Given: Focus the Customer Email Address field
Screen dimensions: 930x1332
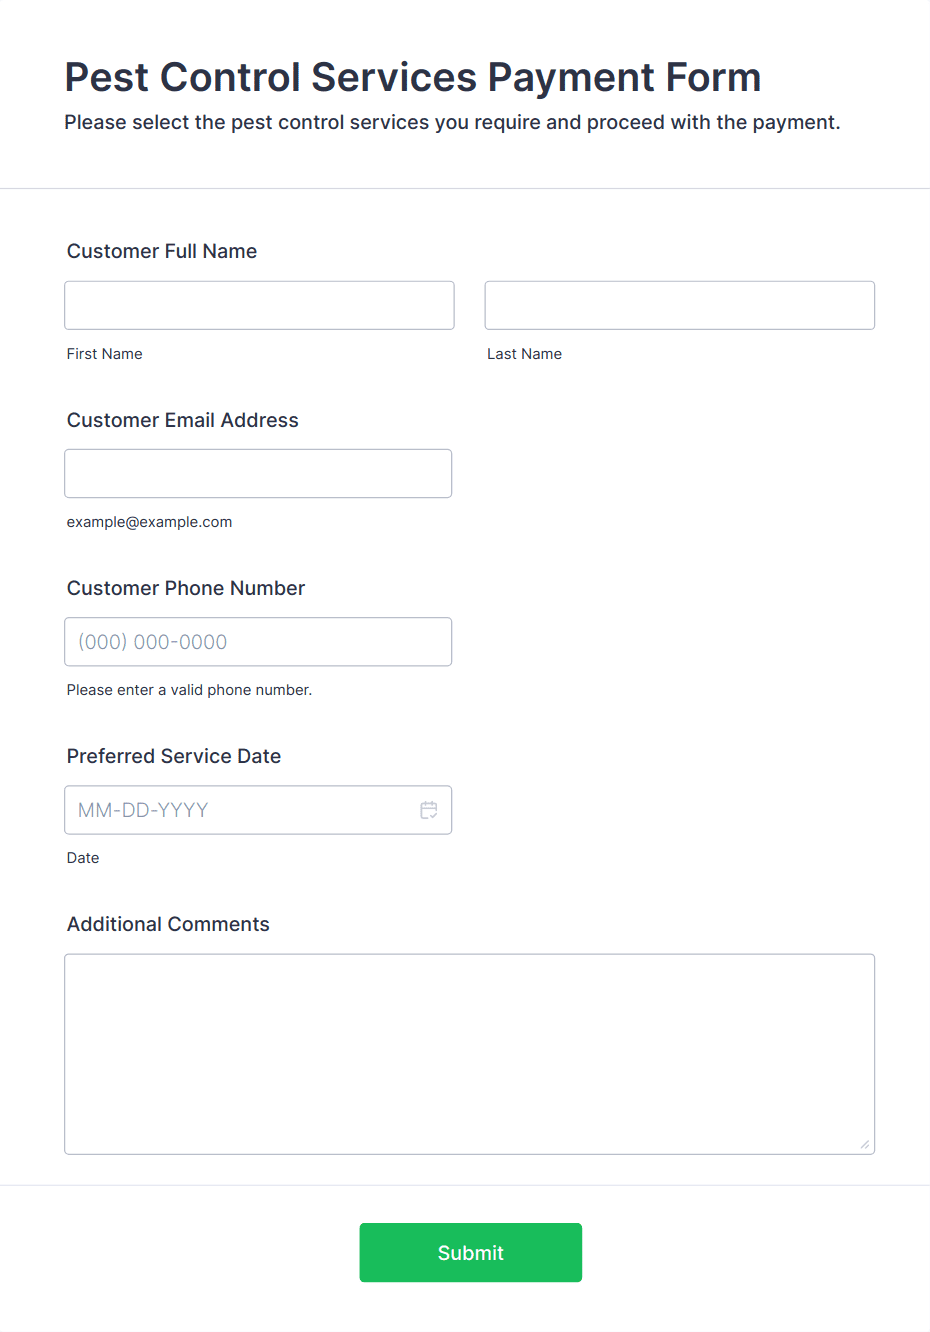Looking at the screenshot, I should click(x=258, y=473).
